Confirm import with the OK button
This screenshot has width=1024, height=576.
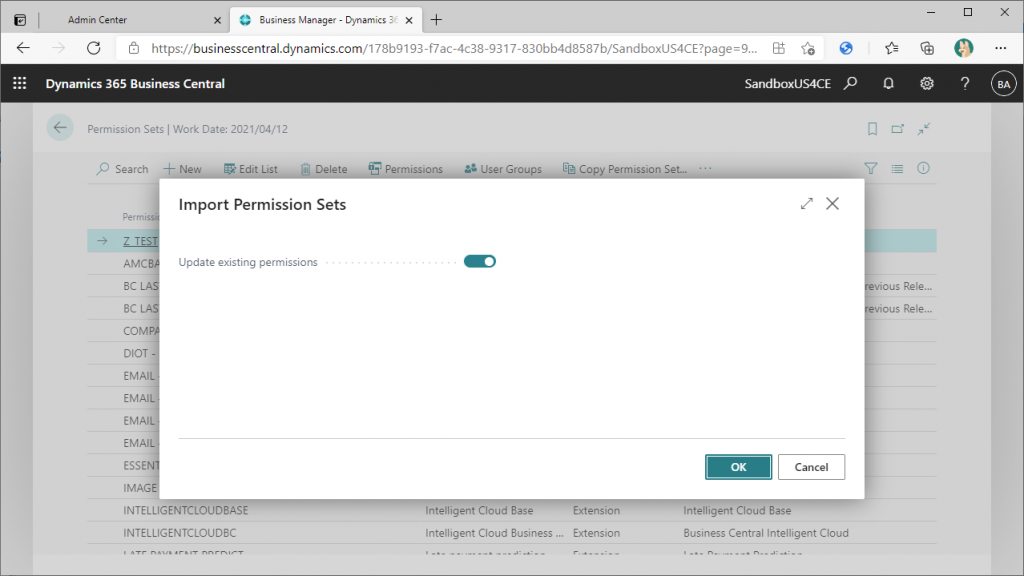pos(738,467)
